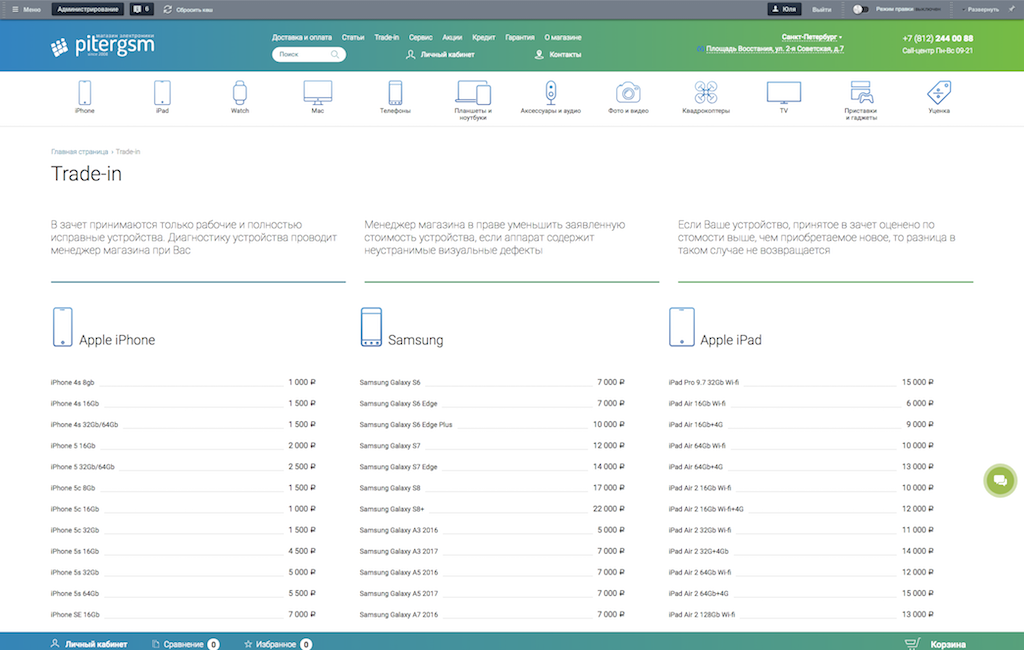This screenshot has width=1024, height=650.
Task: Toggle the Режим правки switch
Action: [x=861, y=10]
